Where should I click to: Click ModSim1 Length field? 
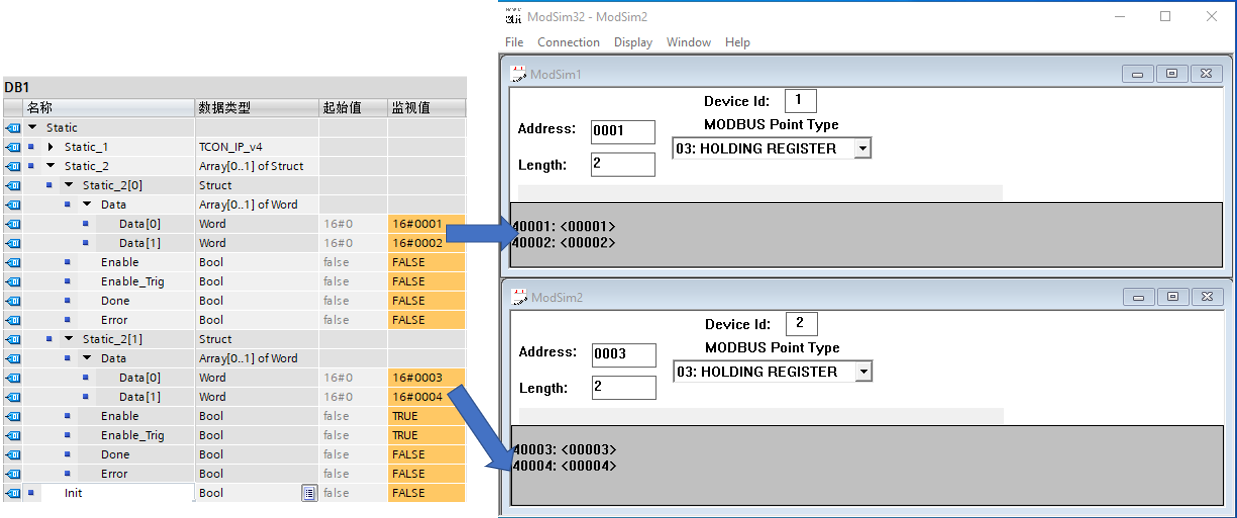623,164
